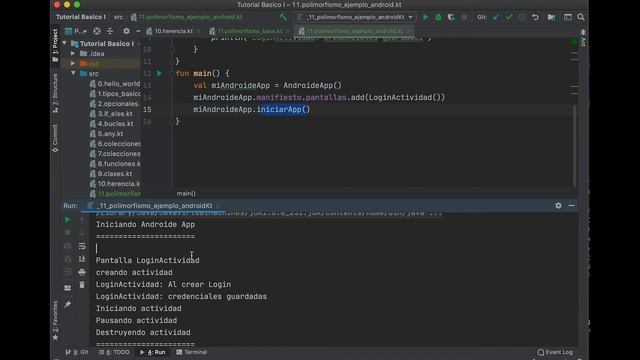640x360 pixels.
Task: Open the Terminal tool window tab
Action: [191, 352]
